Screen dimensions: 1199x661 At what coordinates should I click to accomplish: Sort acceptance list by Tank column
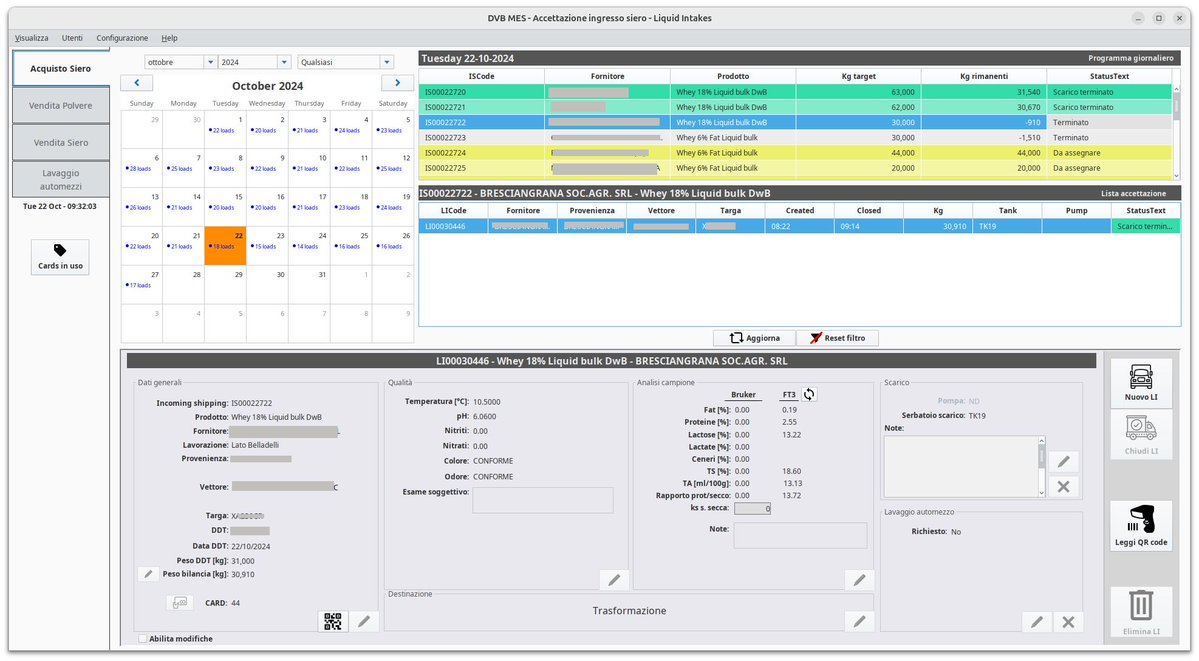(1007, 210)
